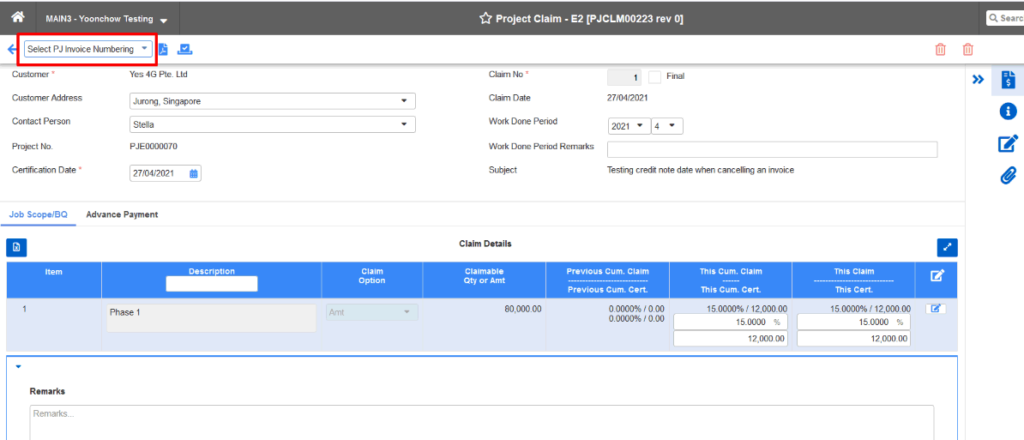Screen dimensions: 1024x440
Task: Click the Claim No field
Action: (625, 77)
